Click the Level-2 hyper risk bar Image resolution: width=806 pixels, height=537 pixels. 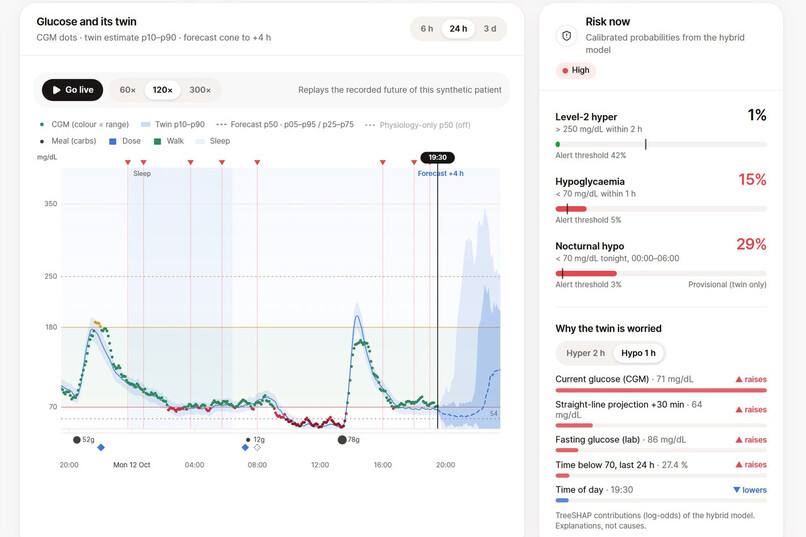pyautogui.click(x=661, y=144)
